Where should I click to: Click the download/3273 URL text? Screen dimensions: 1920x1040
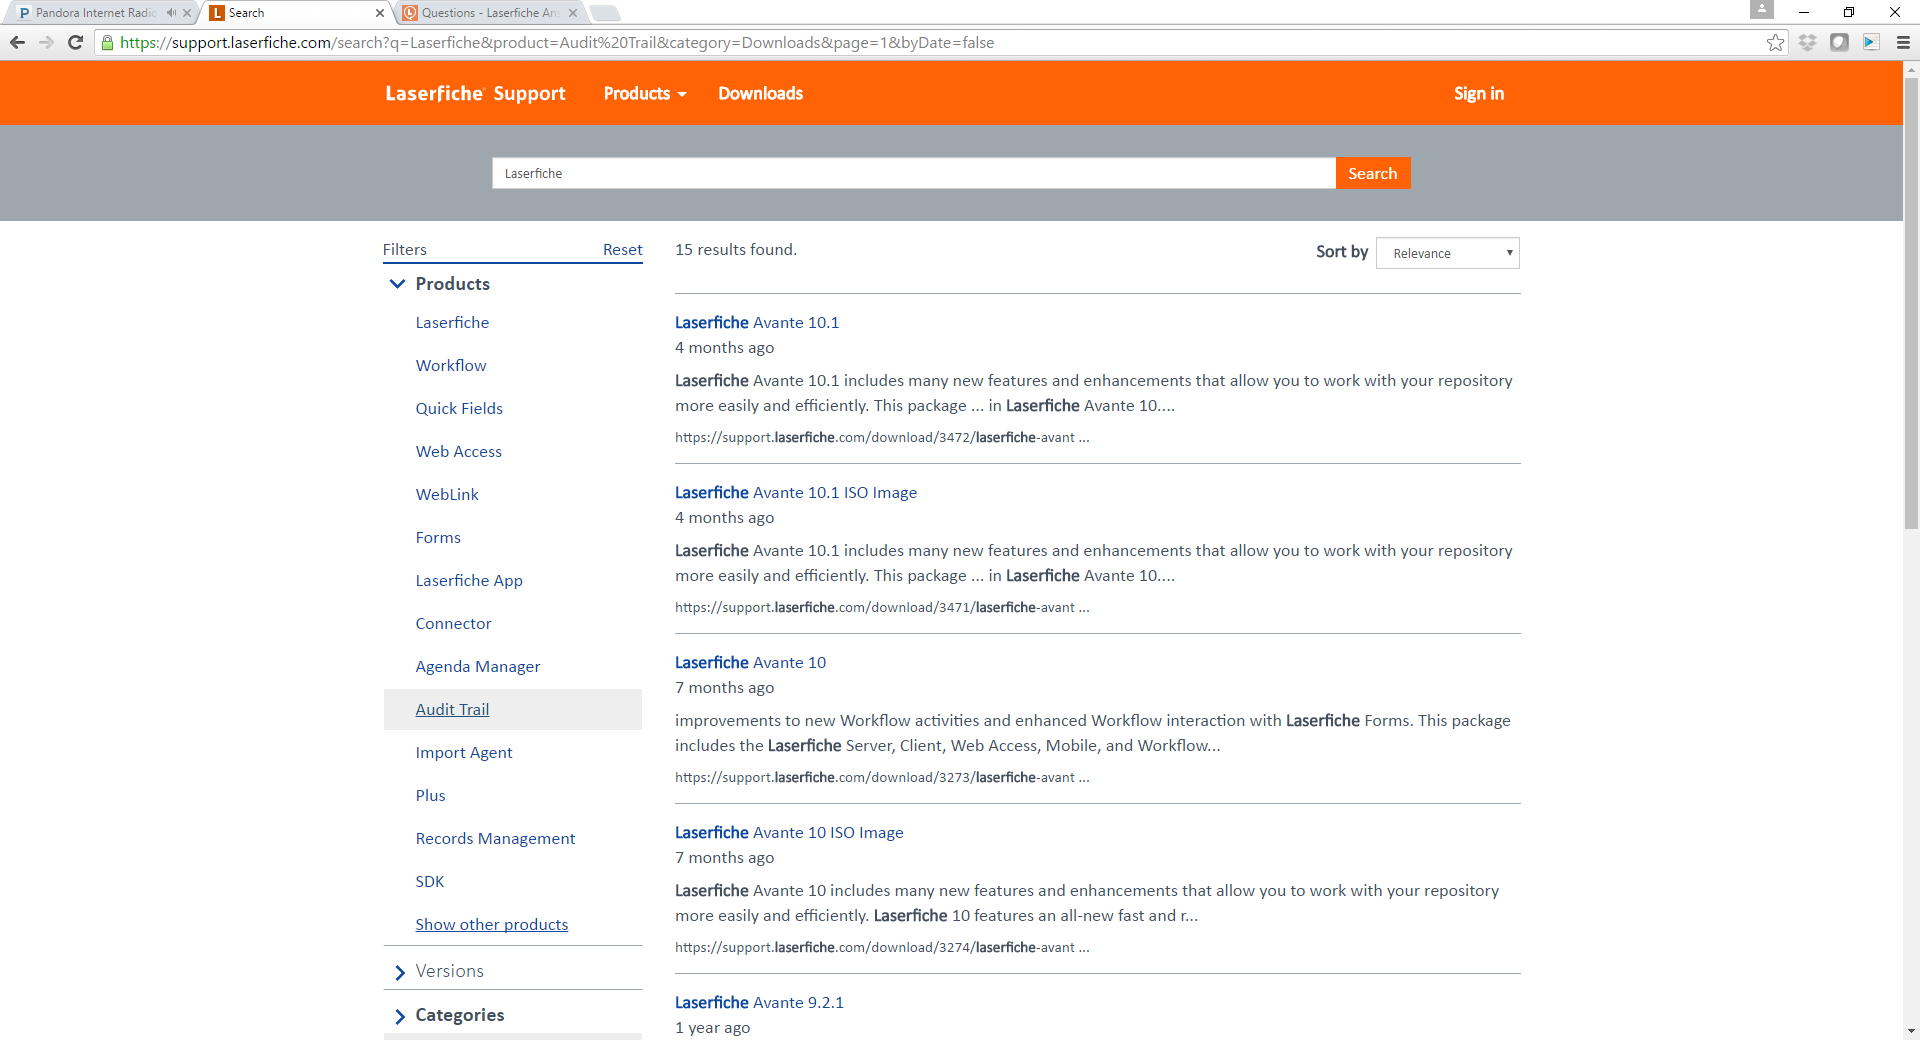coord(882,777)
